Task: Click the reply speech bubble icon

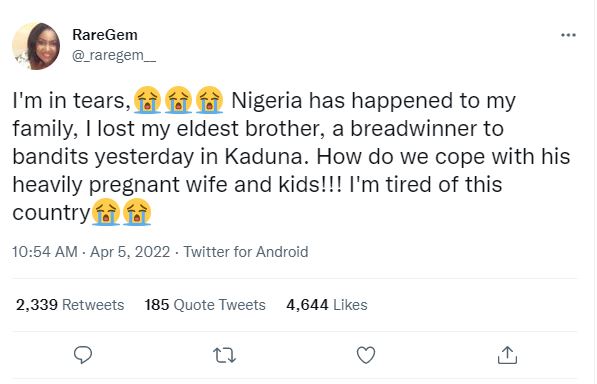Action: pyautogui.click(x=83, y=355)
